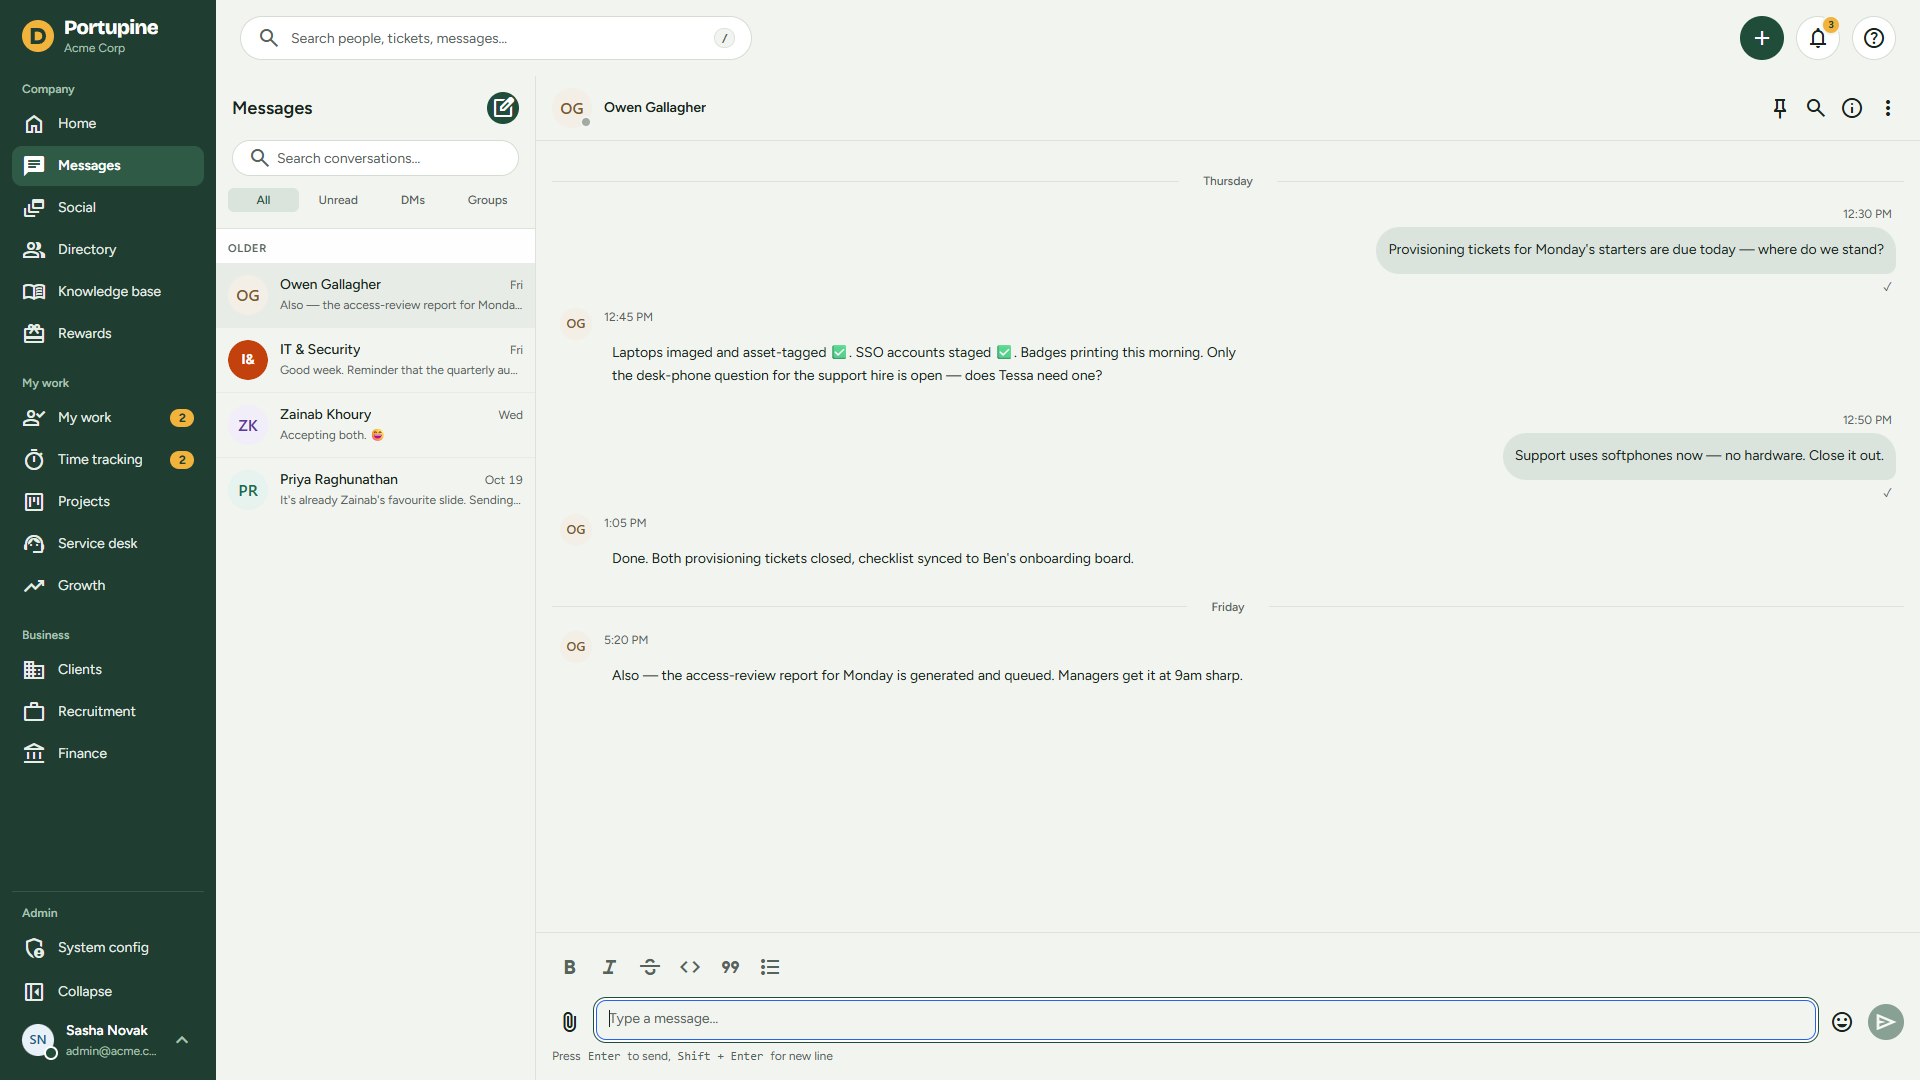Click the SN profile avatar
This screenshot has width=1920, height=1080.
[38, 1040]
